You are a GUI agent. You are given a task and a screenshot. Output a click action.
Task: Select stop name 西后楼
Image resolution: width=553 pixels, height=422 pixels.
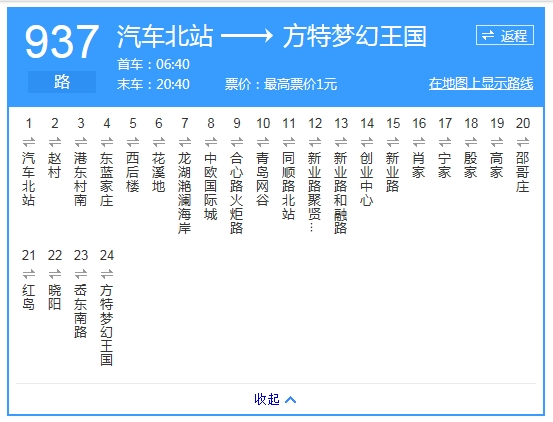(x=133, y=172)
